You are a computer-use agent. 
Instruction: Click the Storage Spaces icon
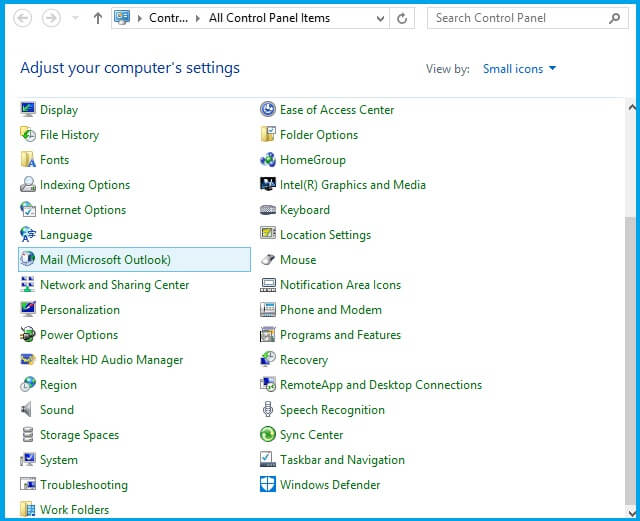(x=28, y=434)
